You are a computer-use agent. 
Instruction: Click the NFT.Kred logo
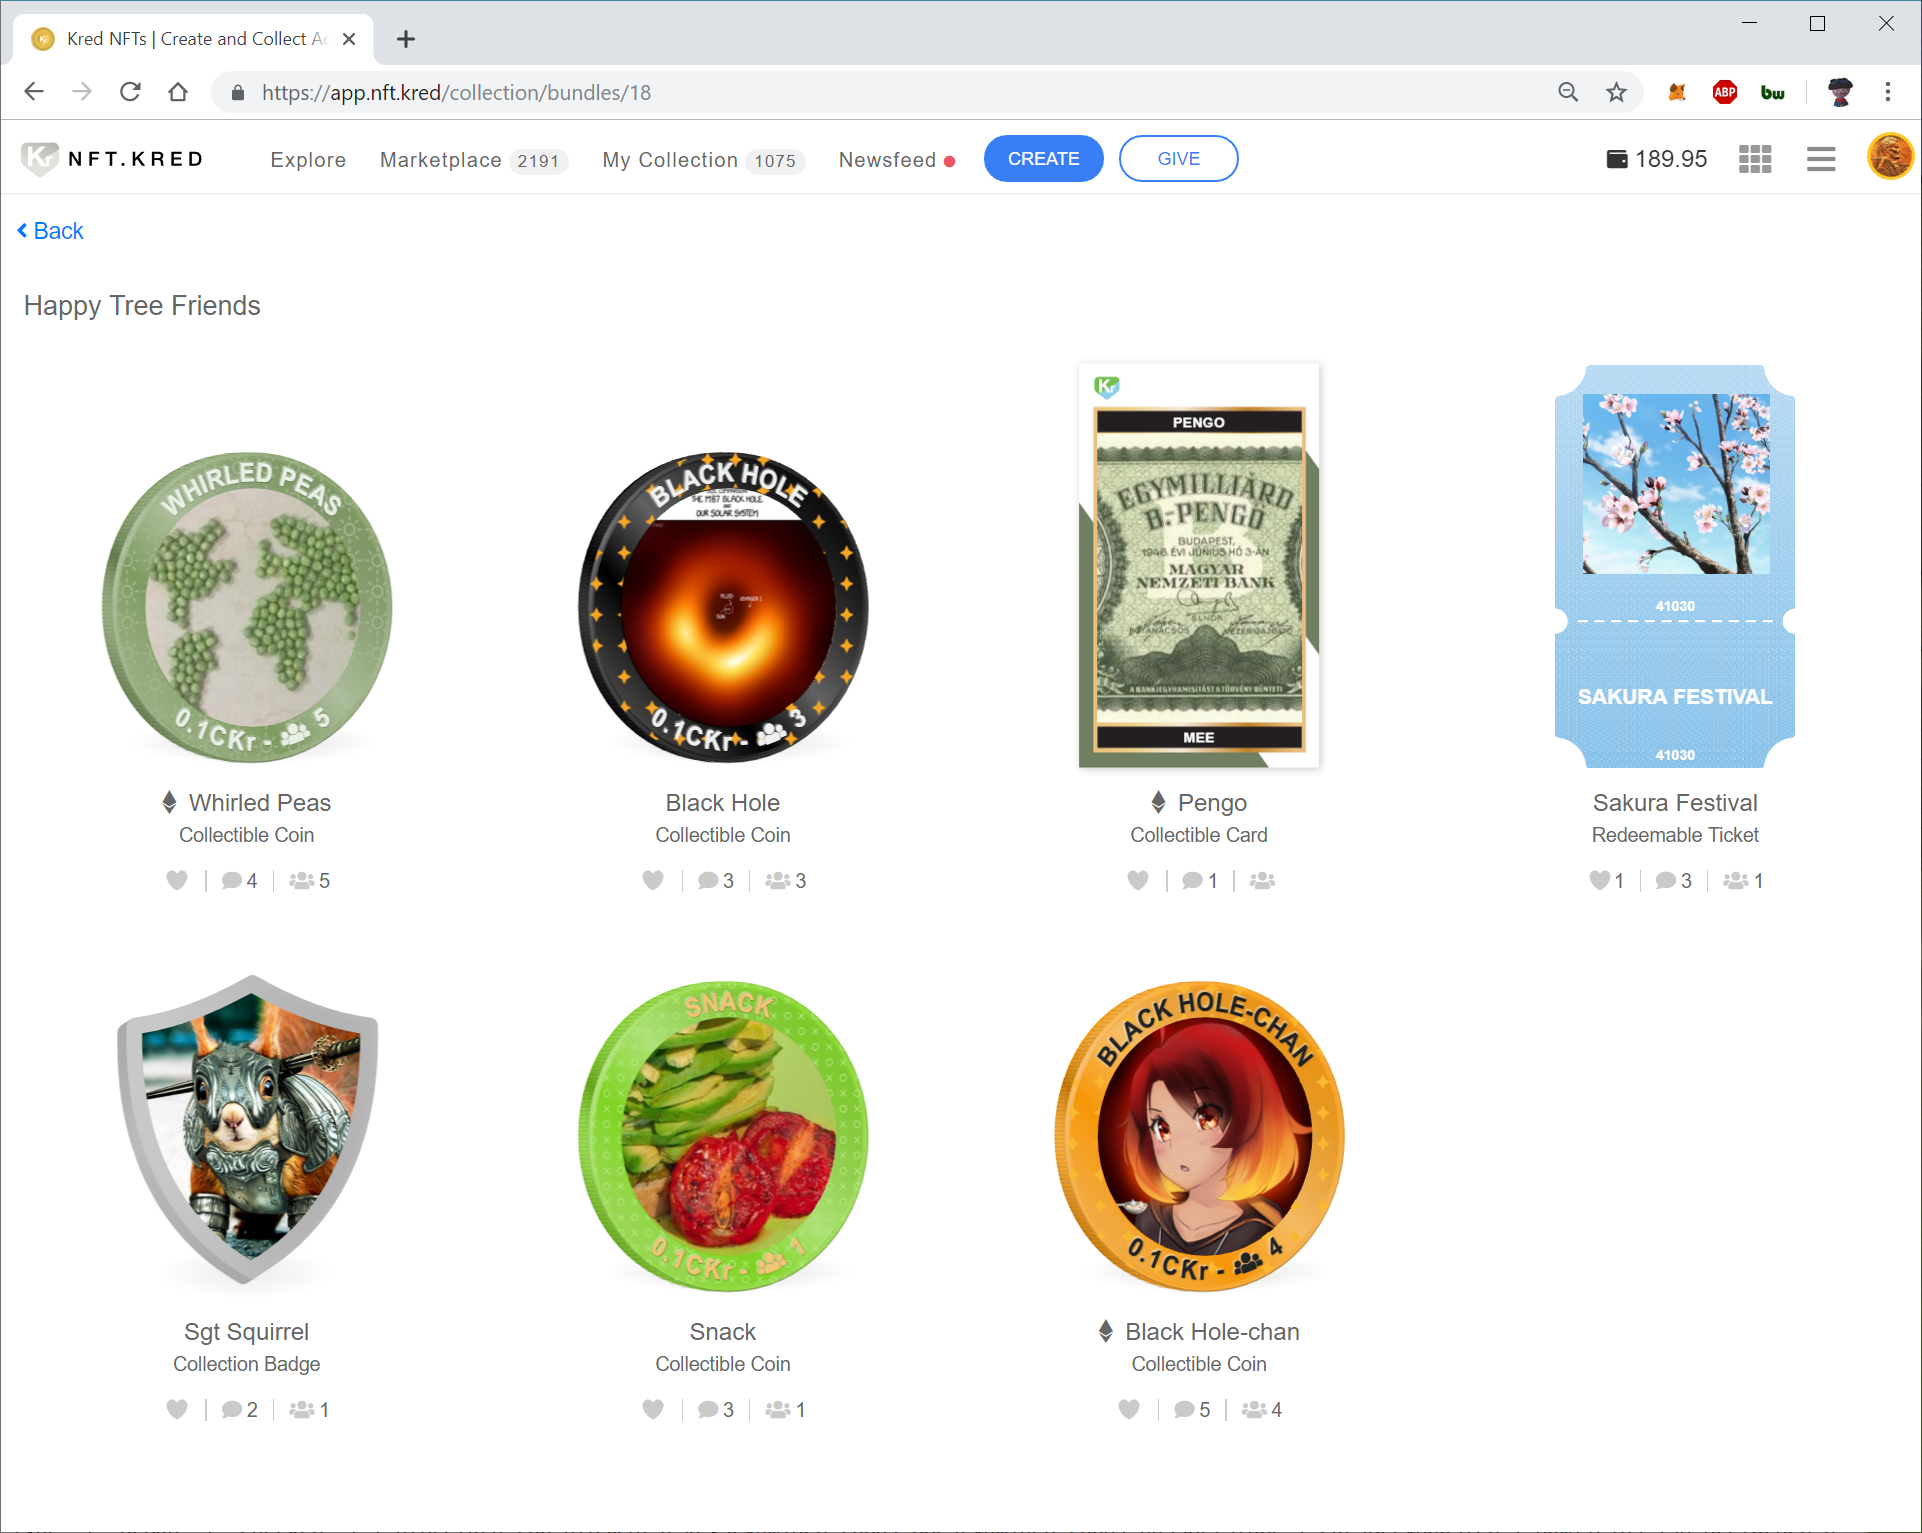(x=112, y=159)
